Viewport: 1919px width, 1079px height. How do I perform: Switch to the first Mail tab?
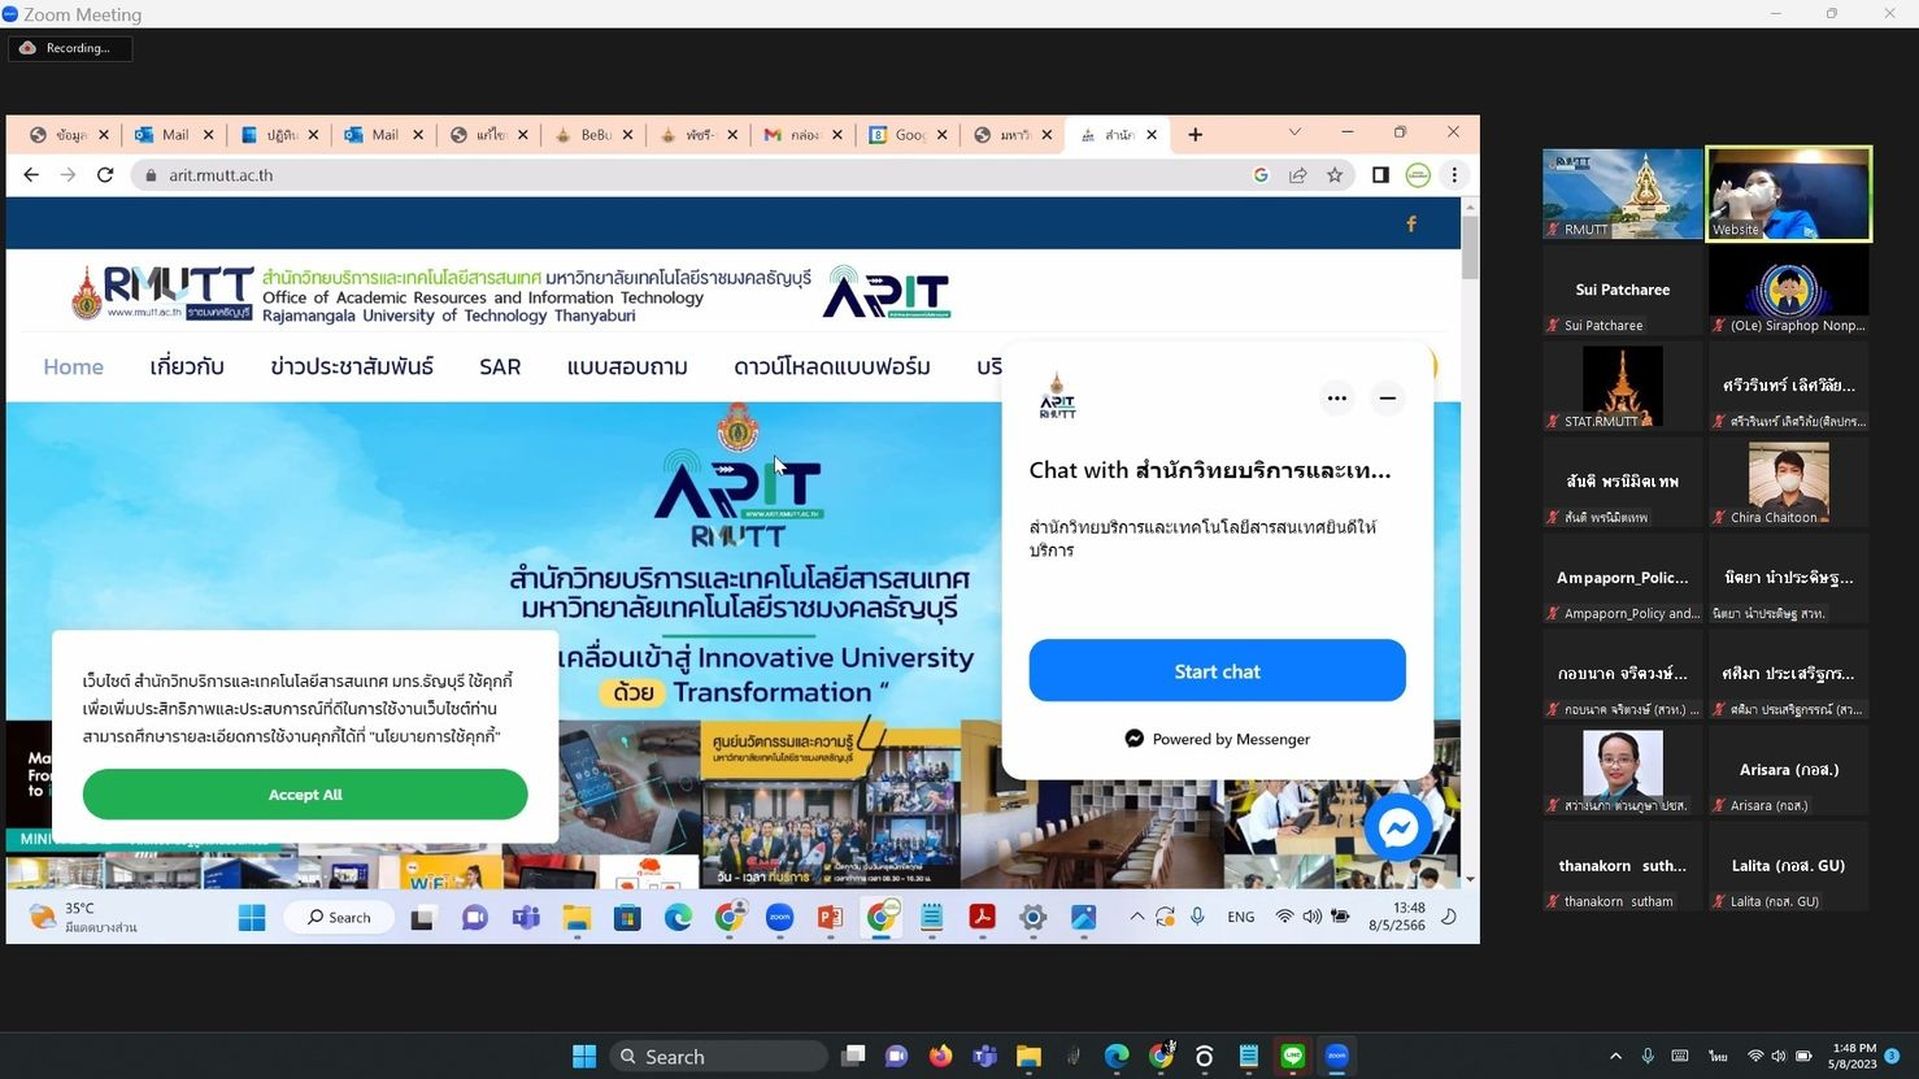click(x=174, y=135)
